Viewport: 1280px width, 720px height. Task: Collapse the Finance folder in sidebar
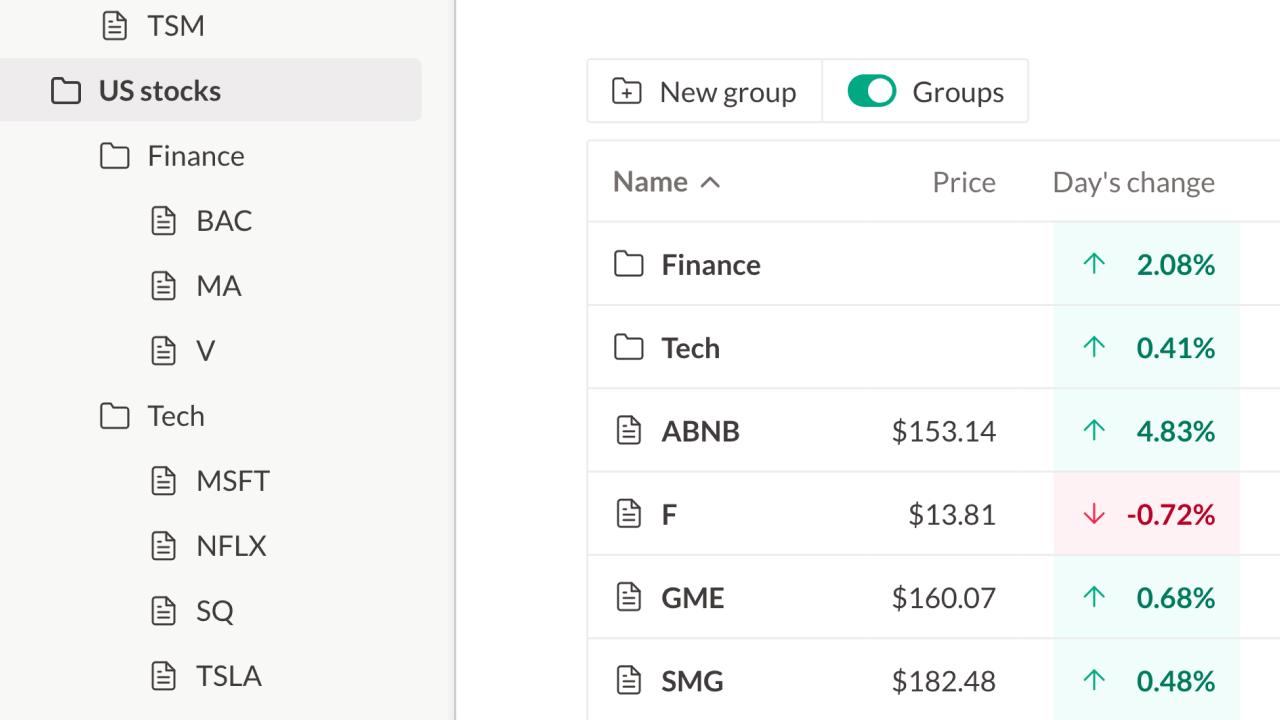(x=115, y=156)
